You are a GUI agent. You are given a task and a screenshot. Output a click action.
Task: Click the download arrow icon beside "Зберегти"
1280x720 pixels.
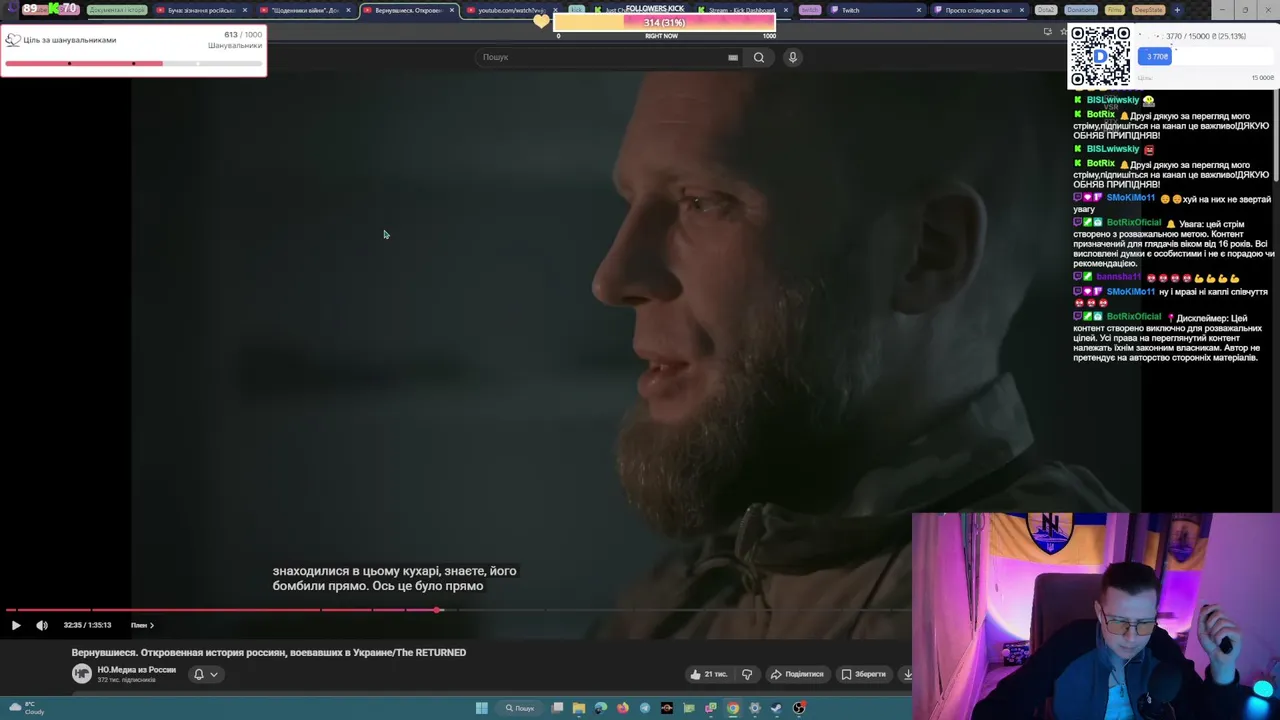907,674
